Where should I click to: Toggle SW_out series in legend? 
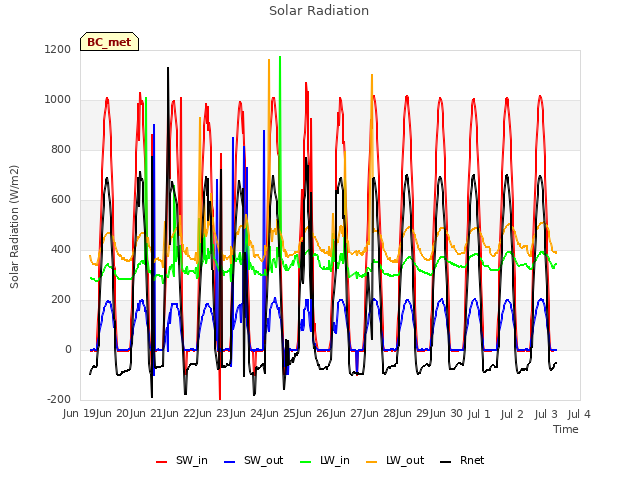coord(253,460)
